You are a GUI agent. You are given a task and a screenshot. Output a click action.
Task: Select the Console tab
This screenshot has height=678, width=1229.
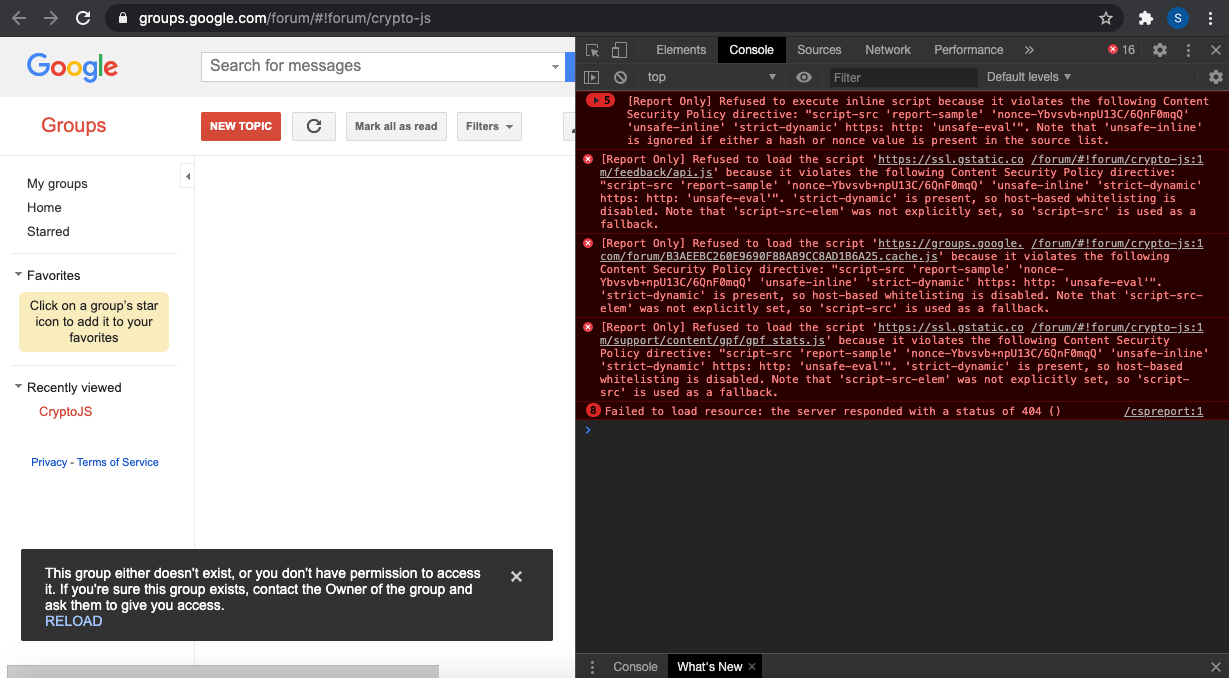(751, 50)
